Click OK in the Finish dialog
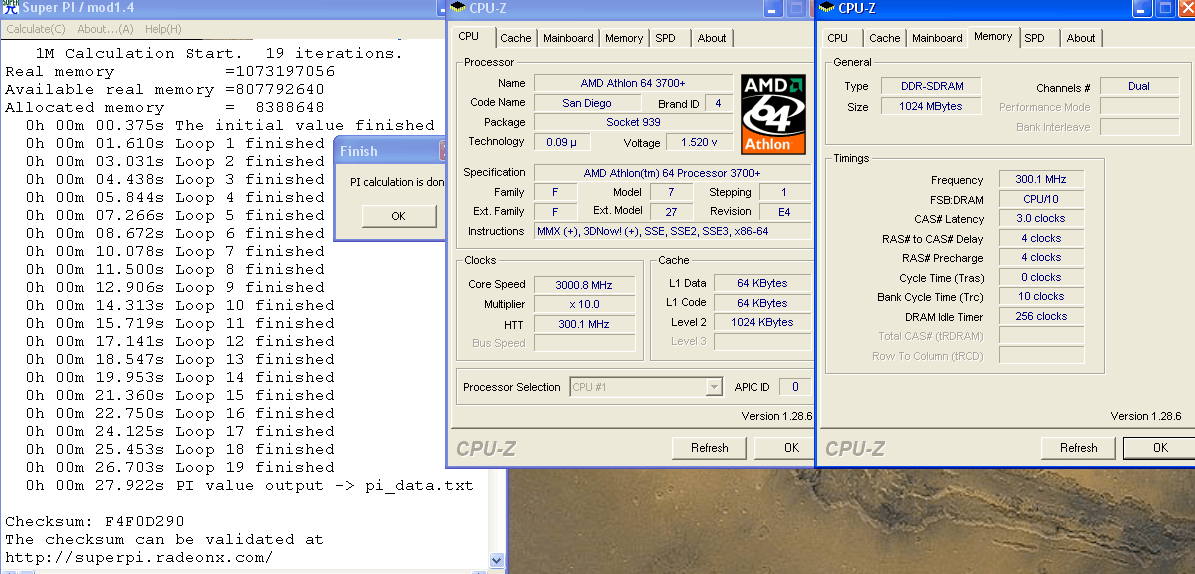The image size is (1195, 574). [x=399, y=216]
